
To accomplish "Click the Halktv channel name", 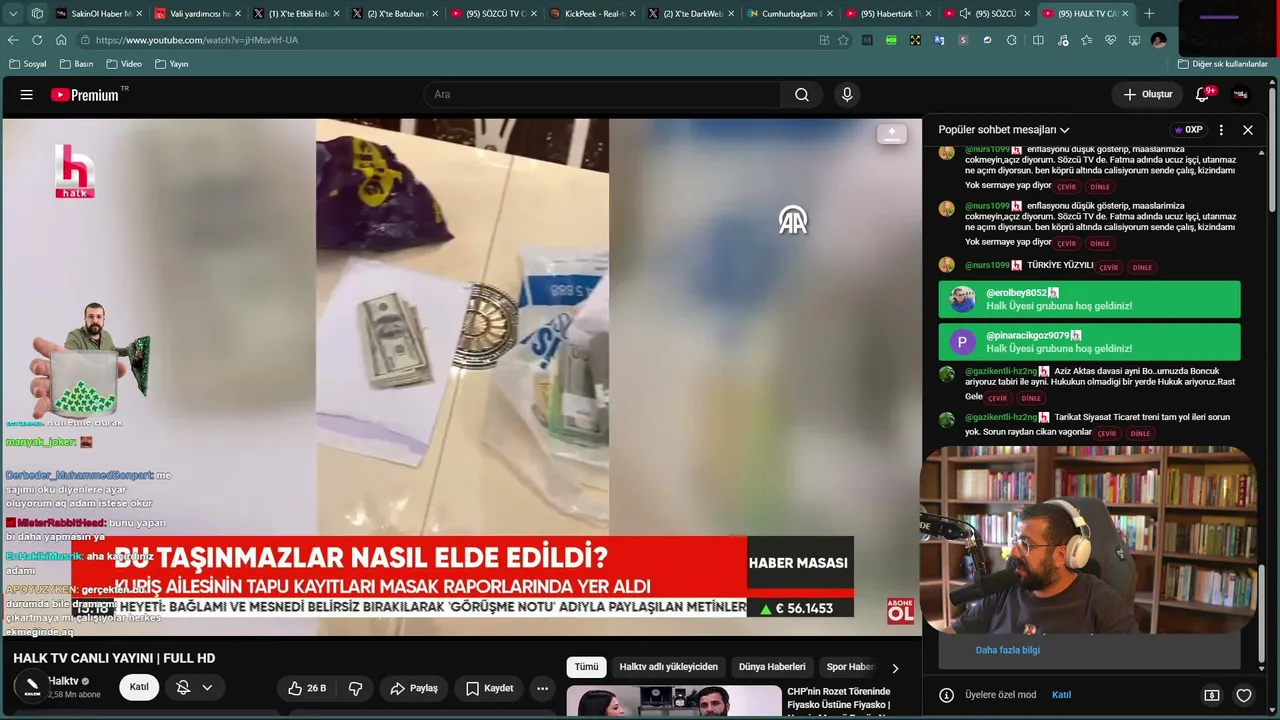I will coord(63,681).
